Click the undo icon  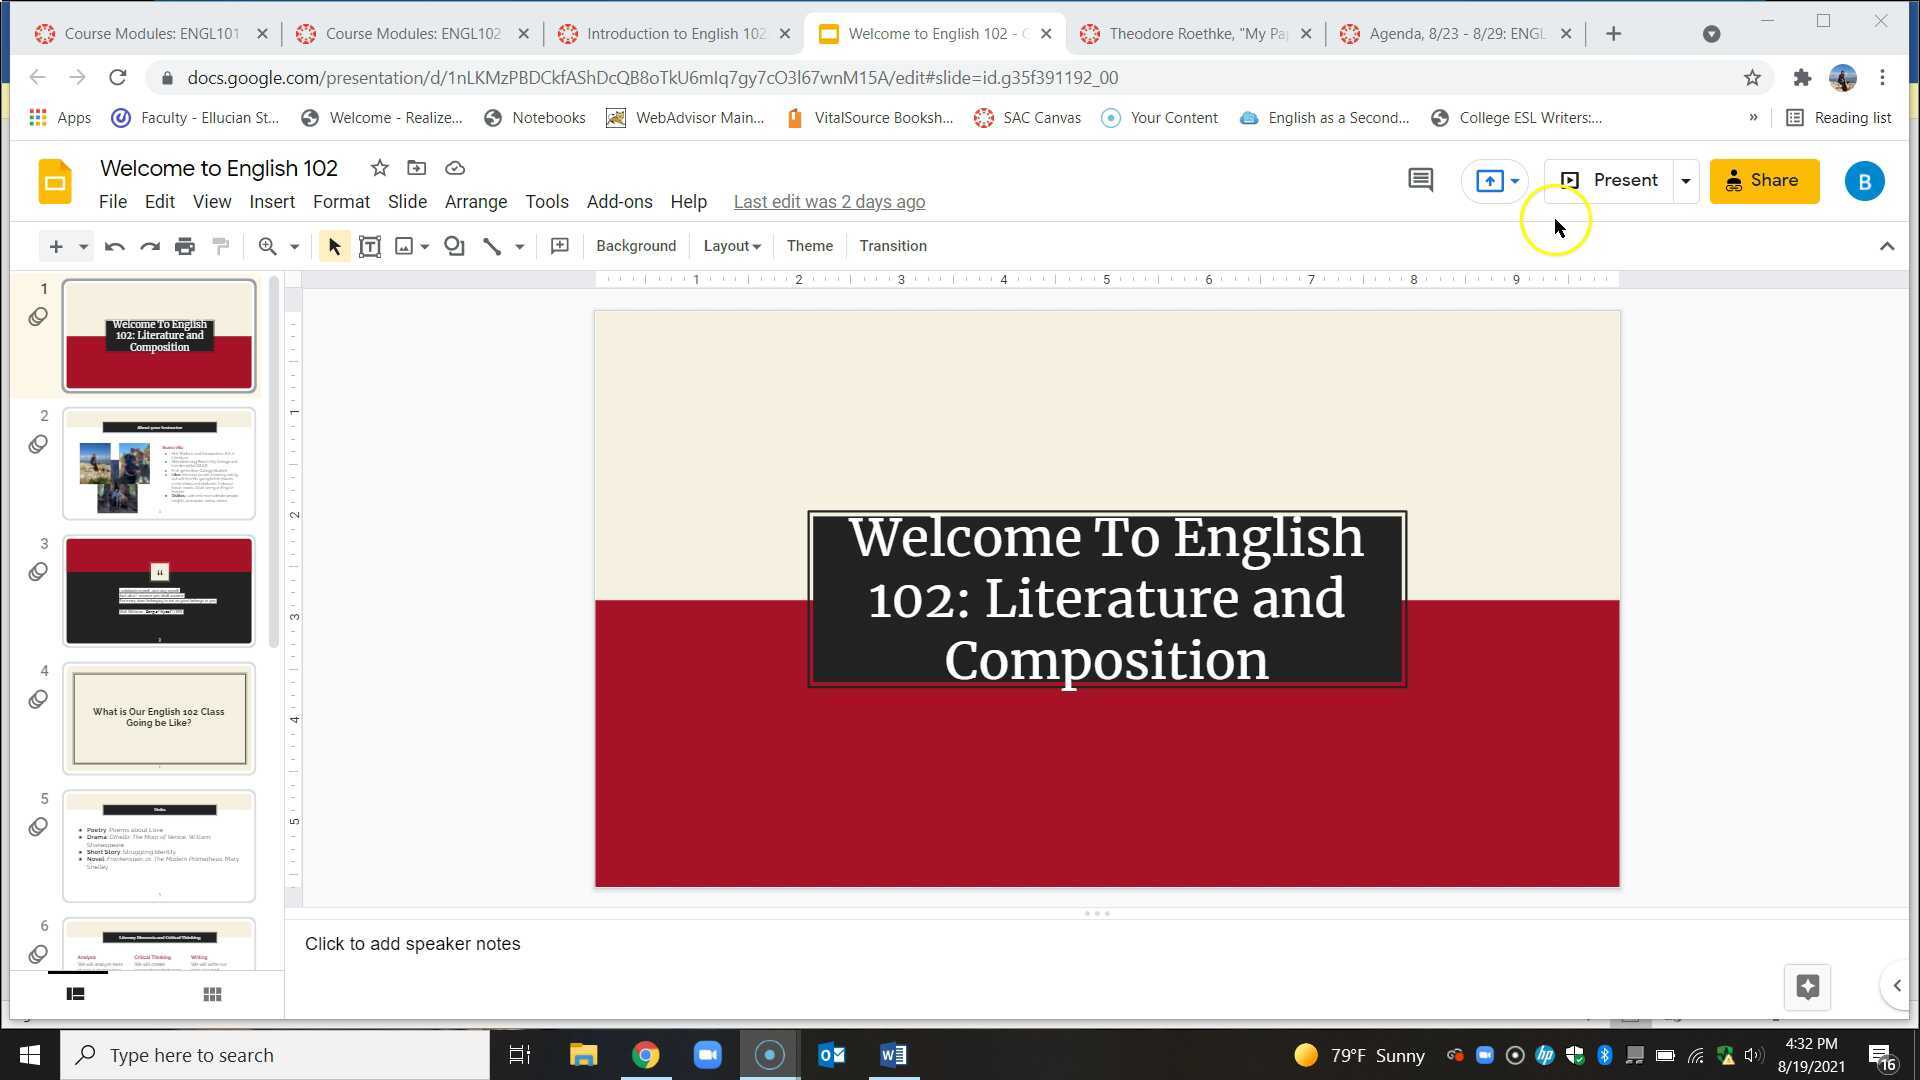114,246
